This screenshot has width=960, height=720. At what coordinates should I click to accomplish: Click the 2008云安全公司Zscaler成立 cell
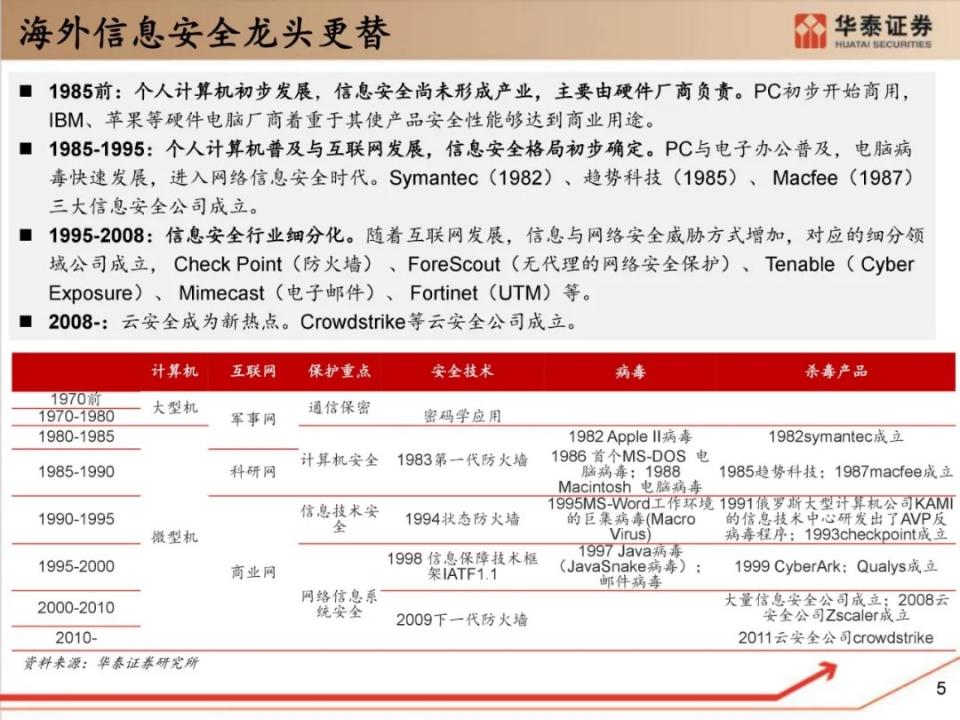(836, 607)
